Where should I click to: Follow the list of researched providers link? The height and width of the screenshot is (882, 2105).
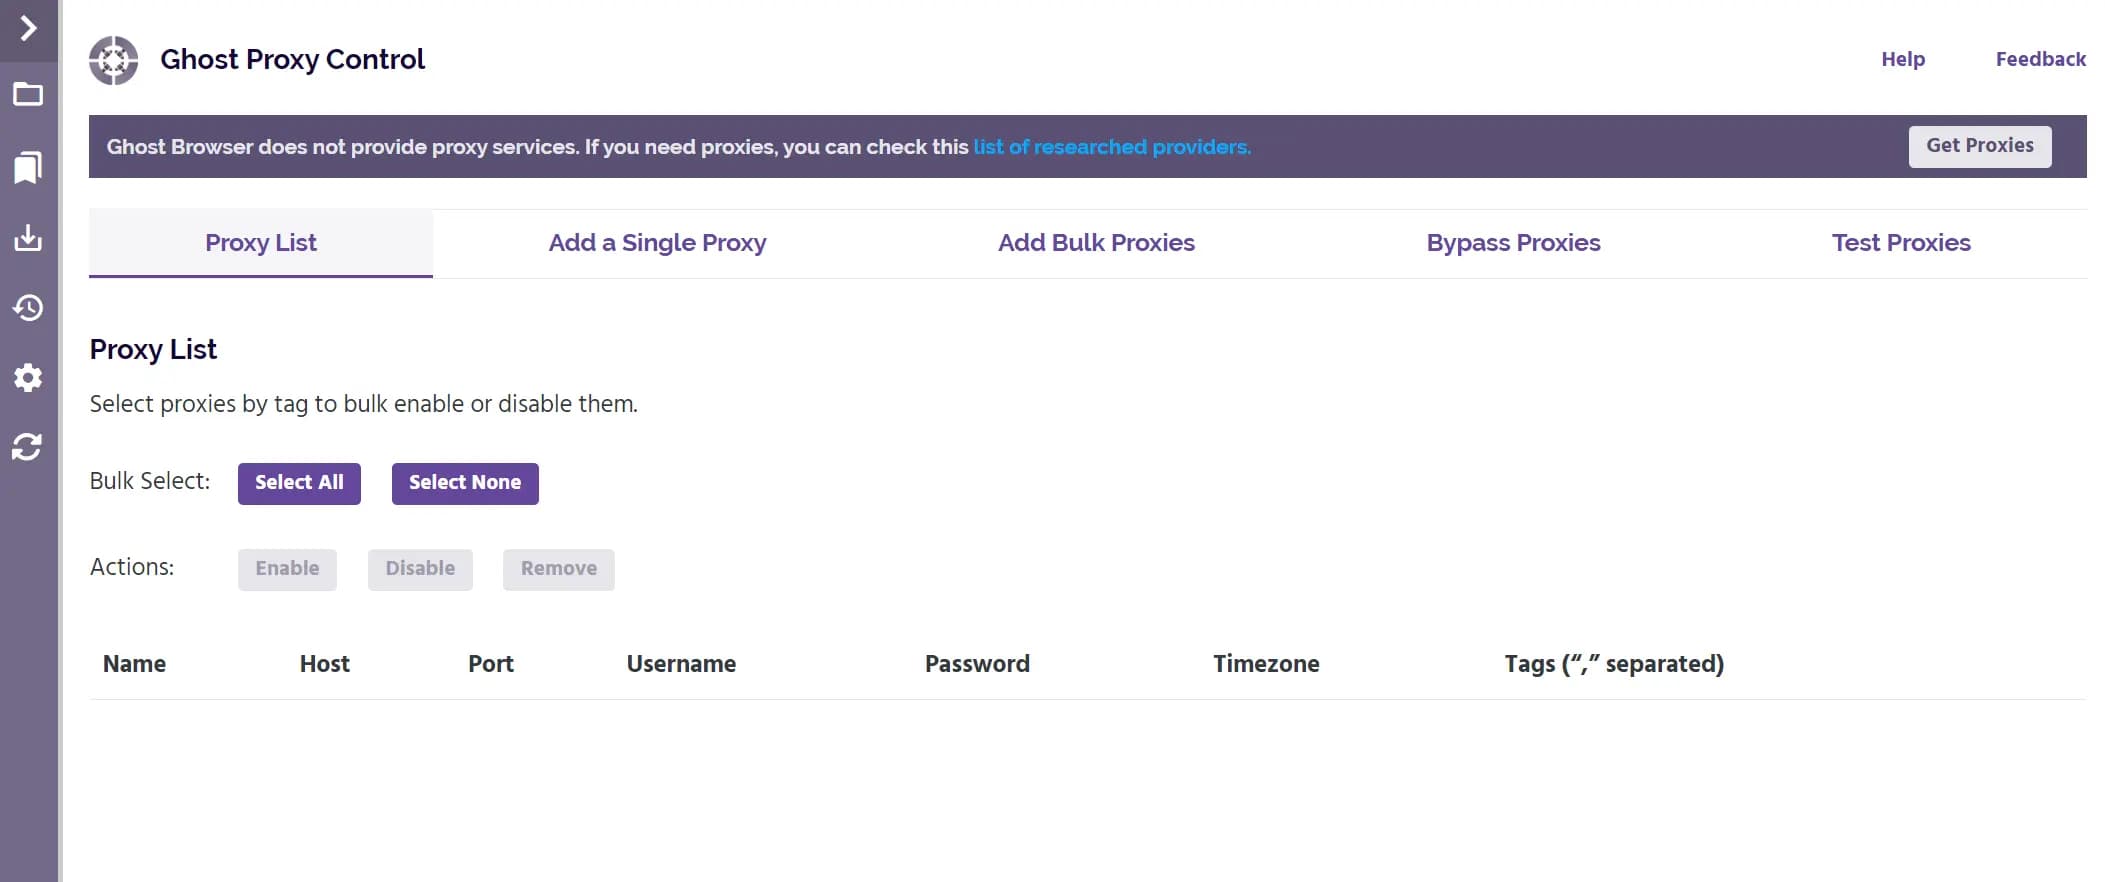(1112, 147)
